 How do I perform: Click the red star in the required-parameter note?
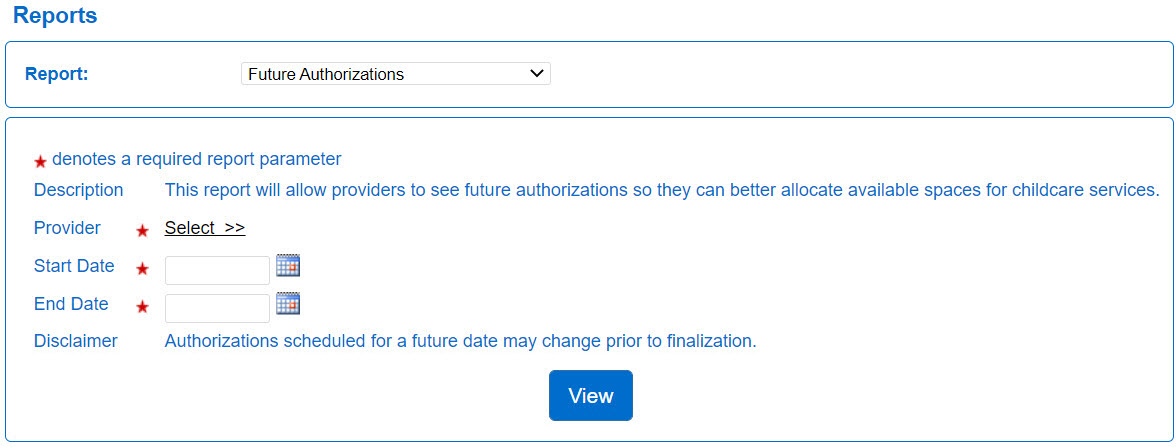point(41,161)
